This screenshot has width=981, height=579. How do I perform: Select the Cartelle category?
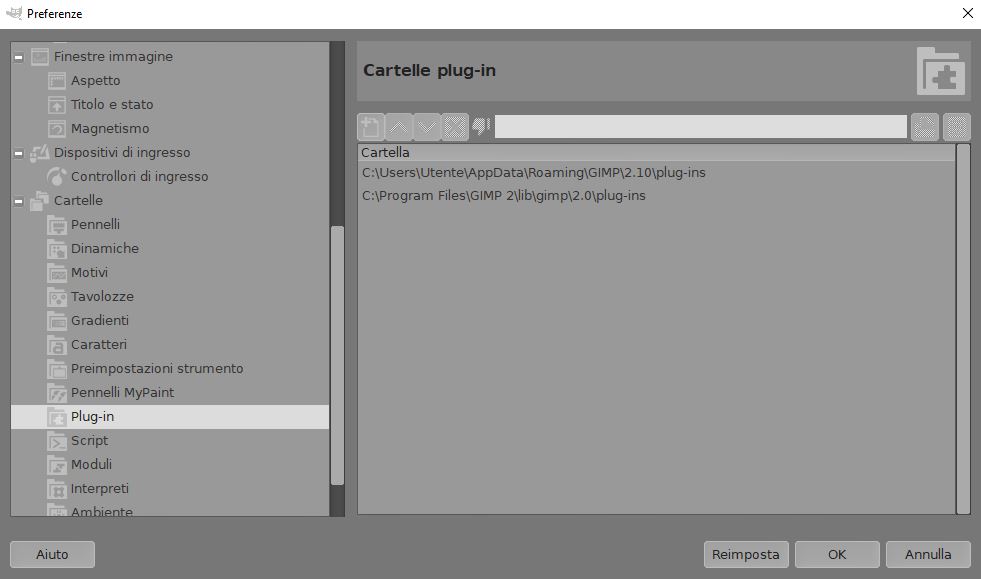(x=78, y=200)
